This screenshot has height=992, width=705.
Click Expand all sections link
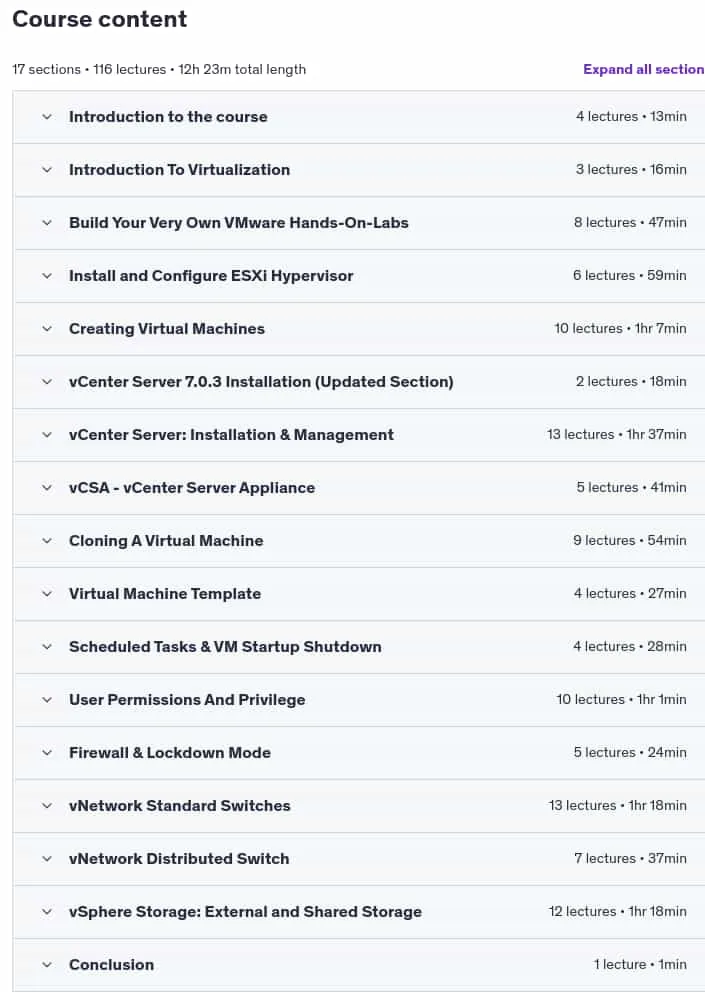(x=644, y=70)
